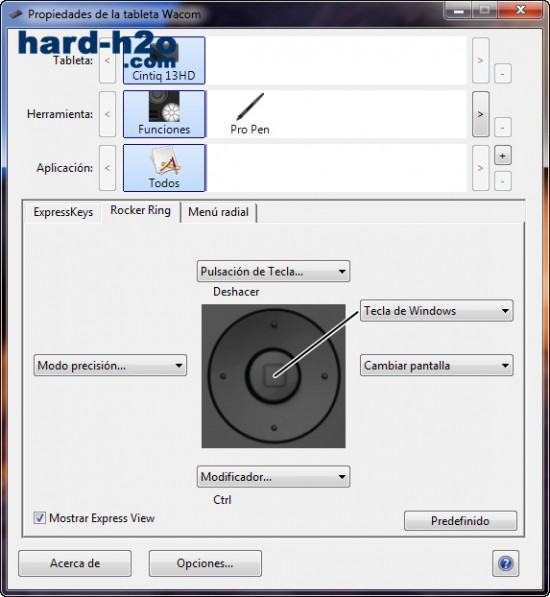550x597 pixels.
Task: Click the right dot of the Rocker Ring
Action: 325,376
